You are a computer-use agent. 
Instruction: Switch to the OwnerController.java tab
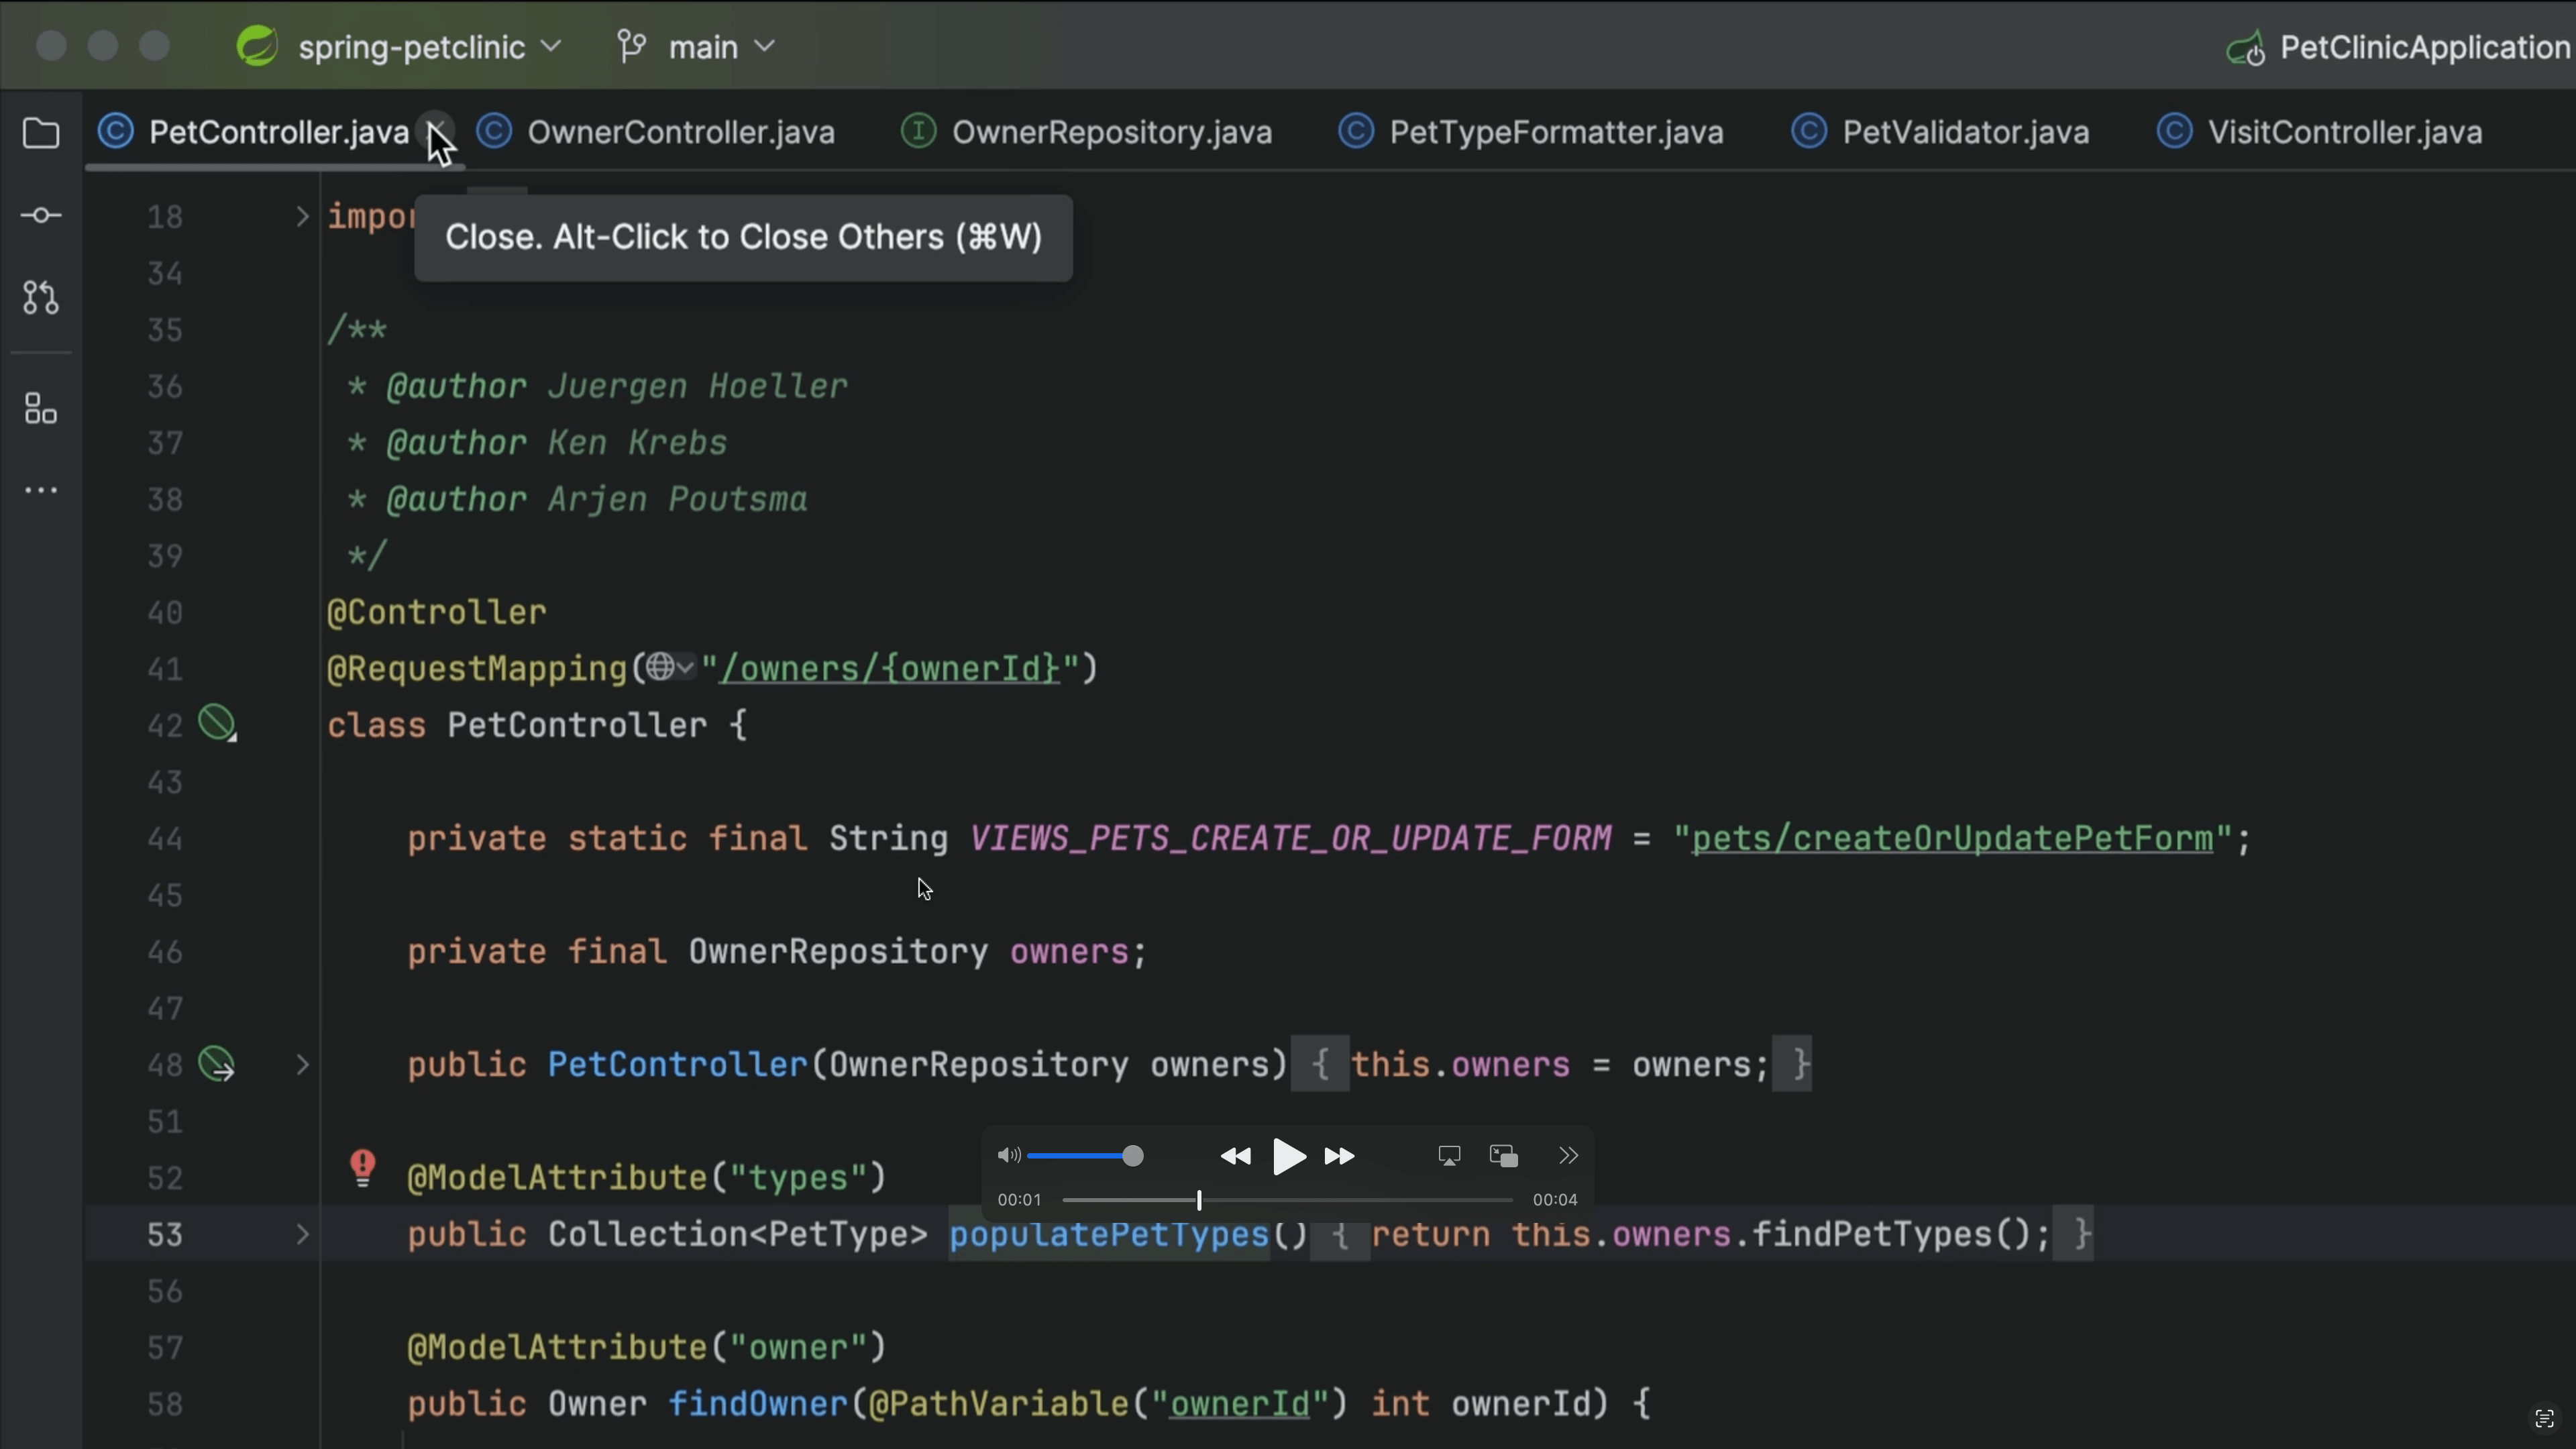681,131
